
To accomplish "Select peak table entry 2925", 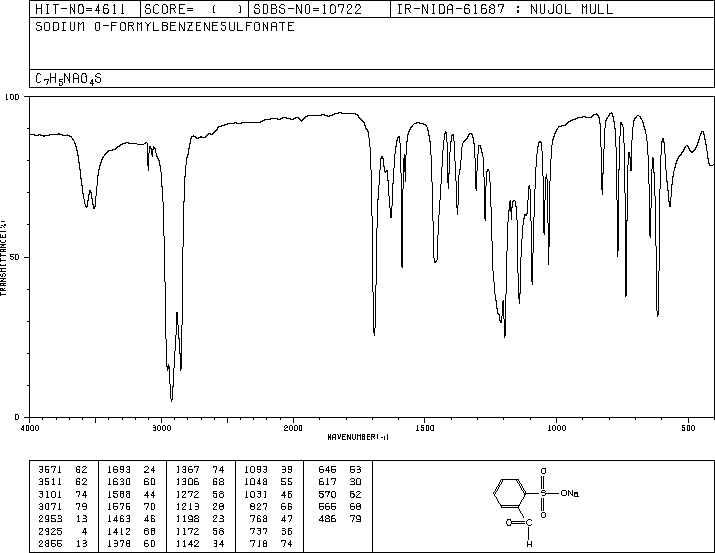I will (x=63, y=532).
